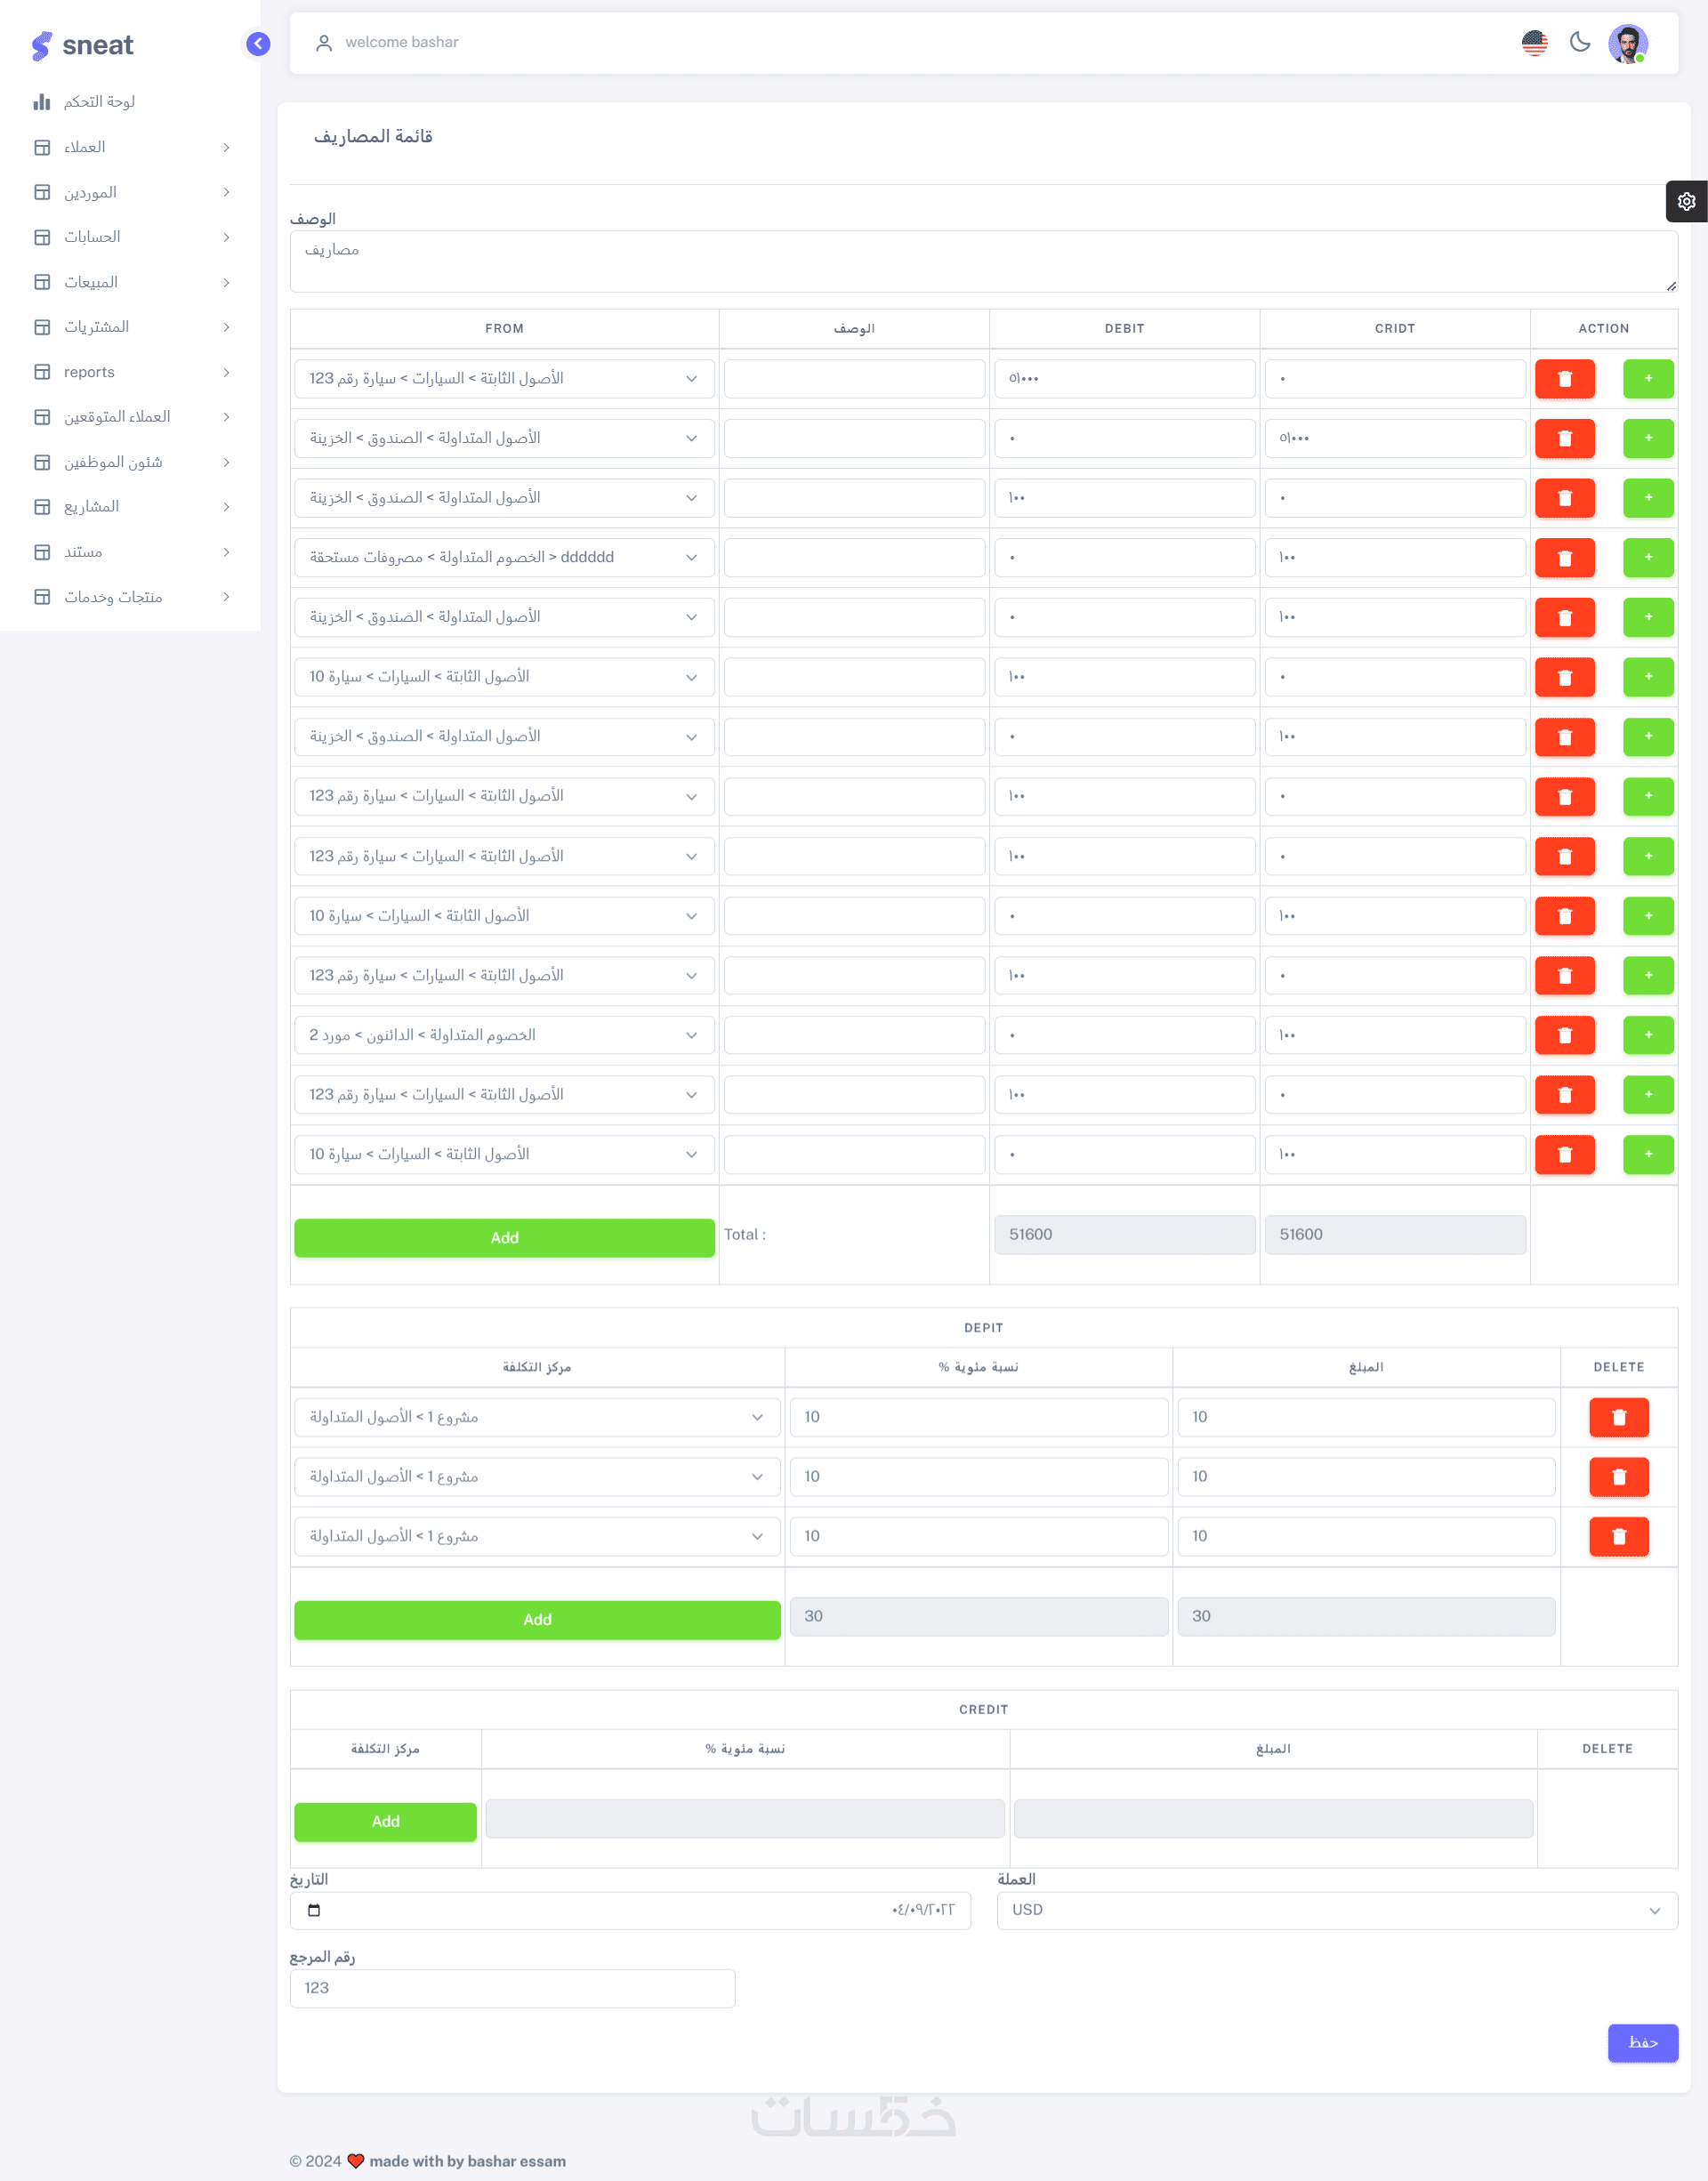Screen dimensions: 1708x2181
Task: Open first DEPIT cost center dropdown
Action: click(x=536, y=1417)
